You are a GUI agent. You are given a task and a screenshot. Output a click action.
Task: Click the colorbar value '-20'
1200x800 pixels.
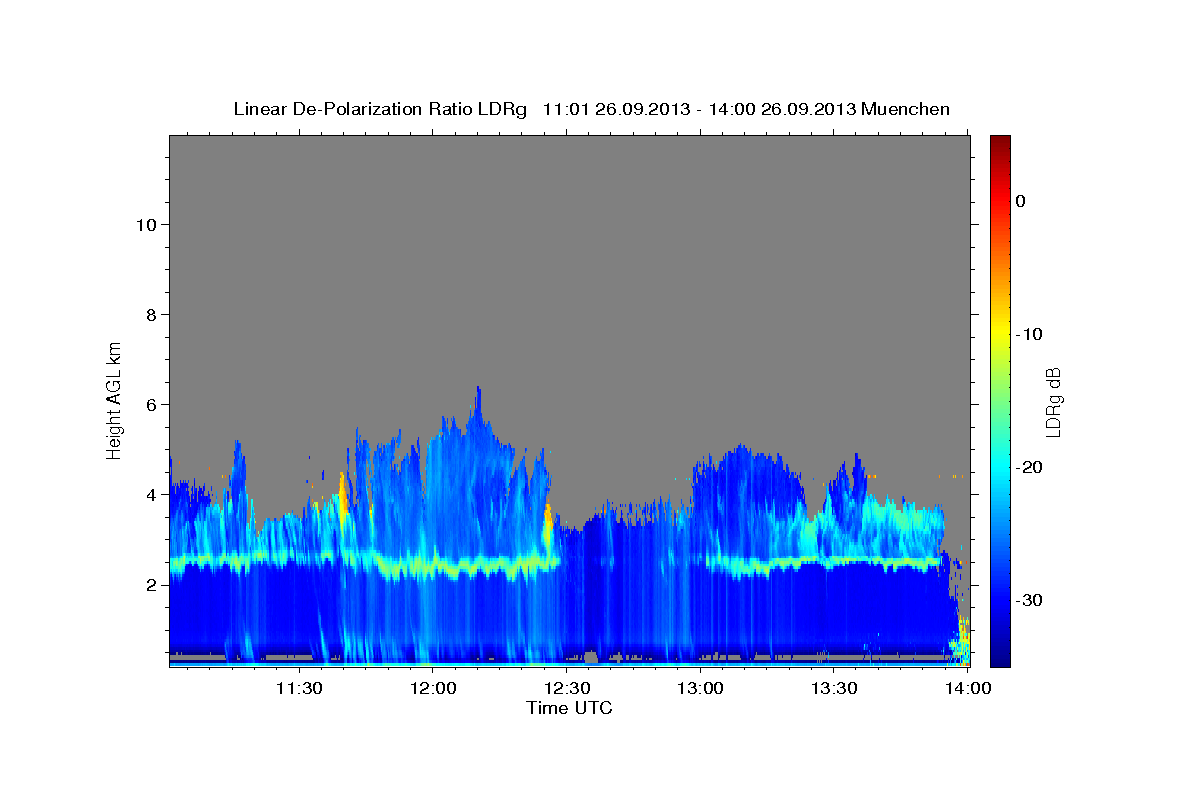pyautogui.click(x=1029, y=467)
